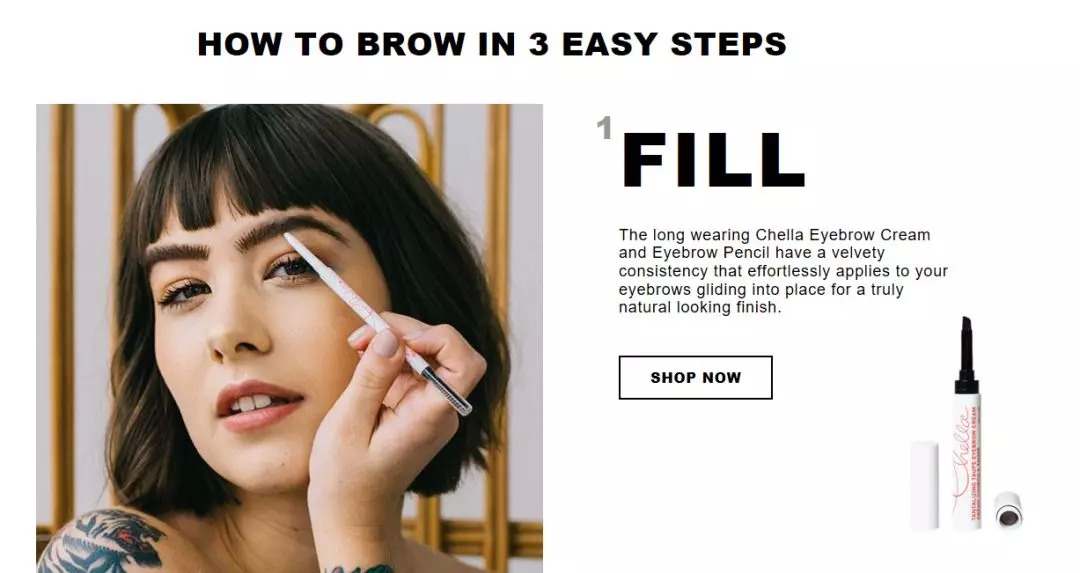
Task: Click the 'How to Brow in 3 Easy Steps' title
Action: (x=492, y=44)
